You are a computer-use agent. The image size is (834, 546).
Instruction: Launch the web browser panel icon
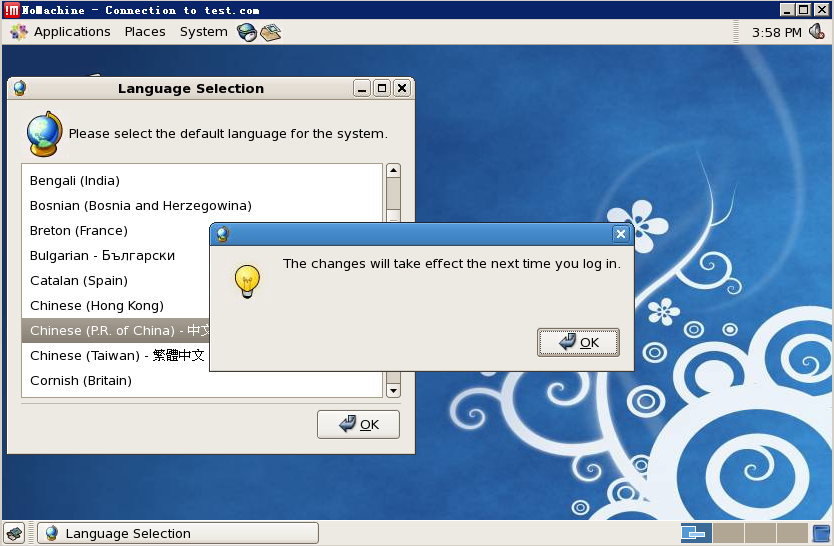click(x=247, y=32)
